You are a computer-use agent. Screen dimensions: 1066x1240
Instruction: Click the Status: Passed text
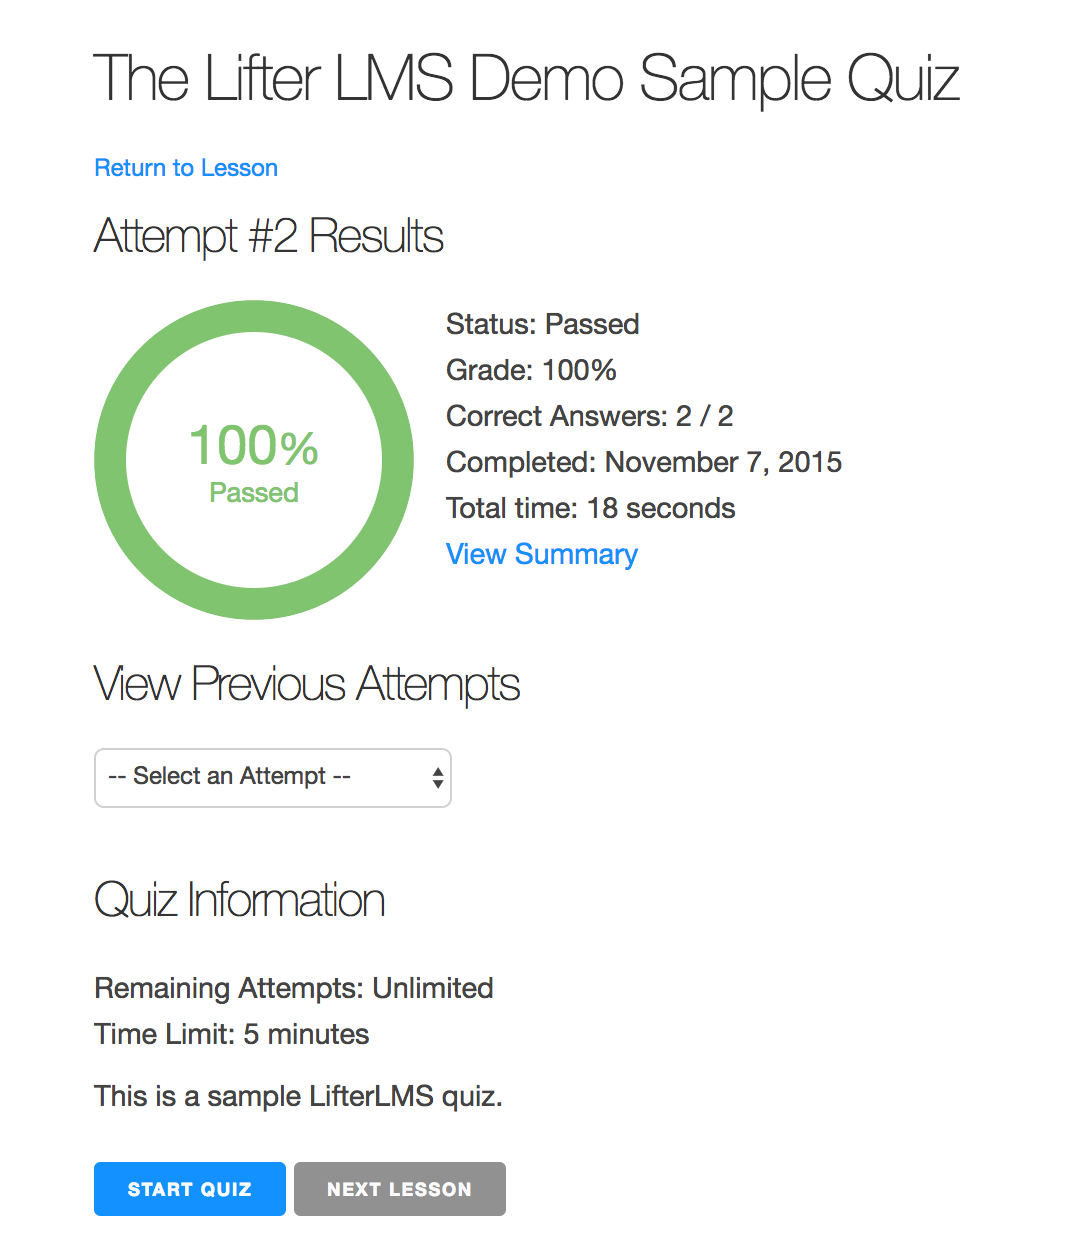click(542, 324)
